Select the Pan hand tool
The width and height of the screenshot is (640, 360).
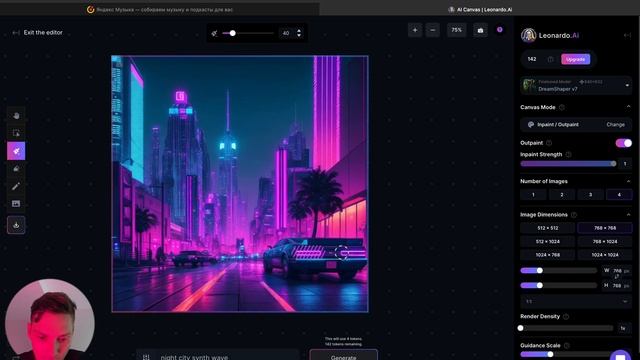pos(16,116)
